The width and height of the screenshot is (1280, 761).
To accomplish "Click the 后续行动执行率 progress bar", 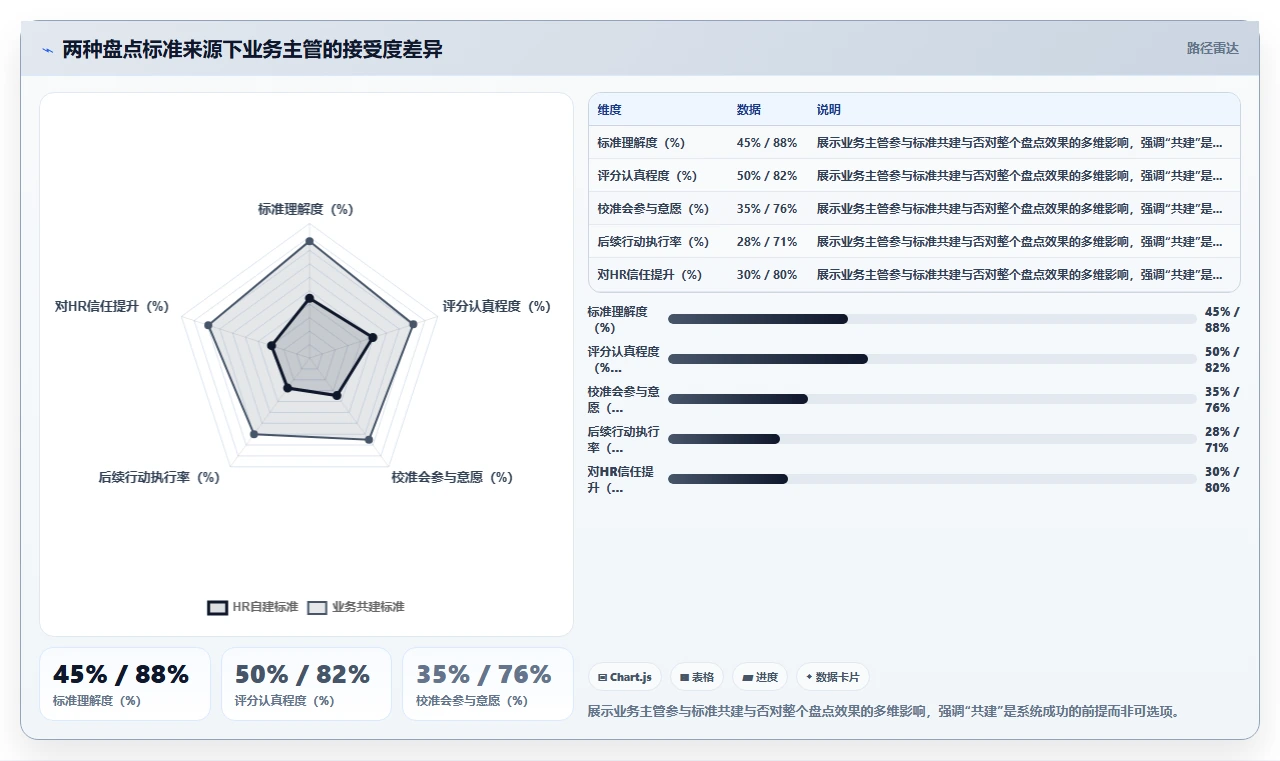I will click(x=932, y=439).
